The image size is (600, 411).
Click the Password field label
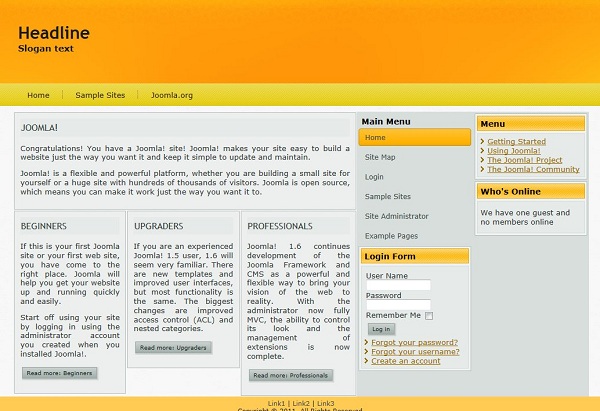click(x=383, y=295)
